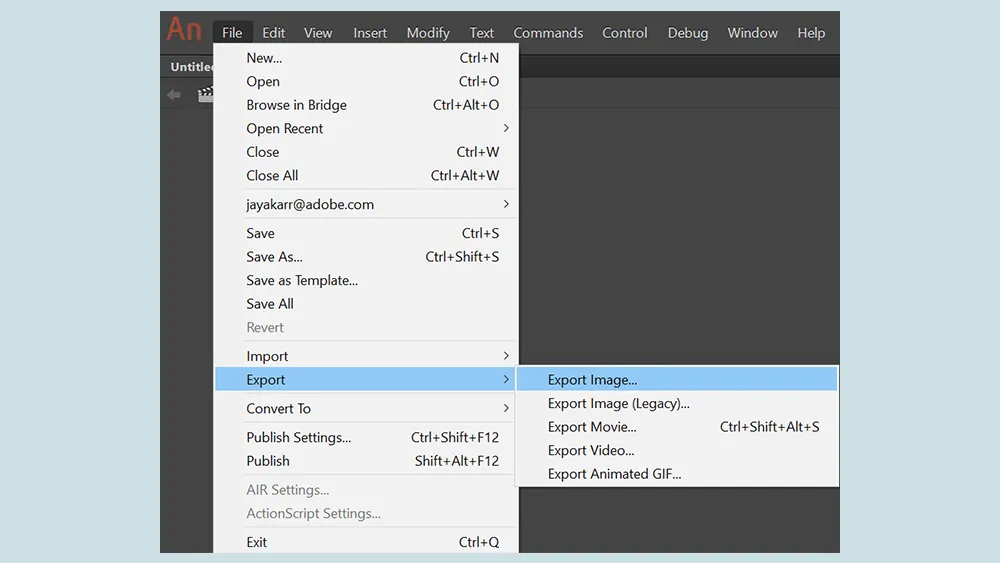Select Export Animated GIF...
This screenshot has height=563, width=1000.
click(677, 474)
